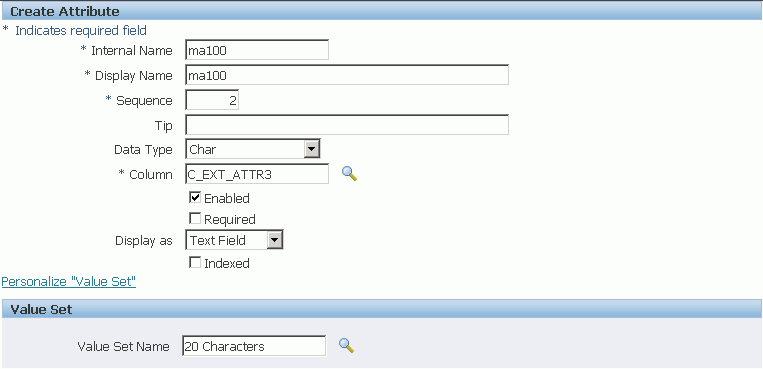Open the Display as dropdown
The height and width of the screenshot is (369, 763).
[x=234, y=240]
